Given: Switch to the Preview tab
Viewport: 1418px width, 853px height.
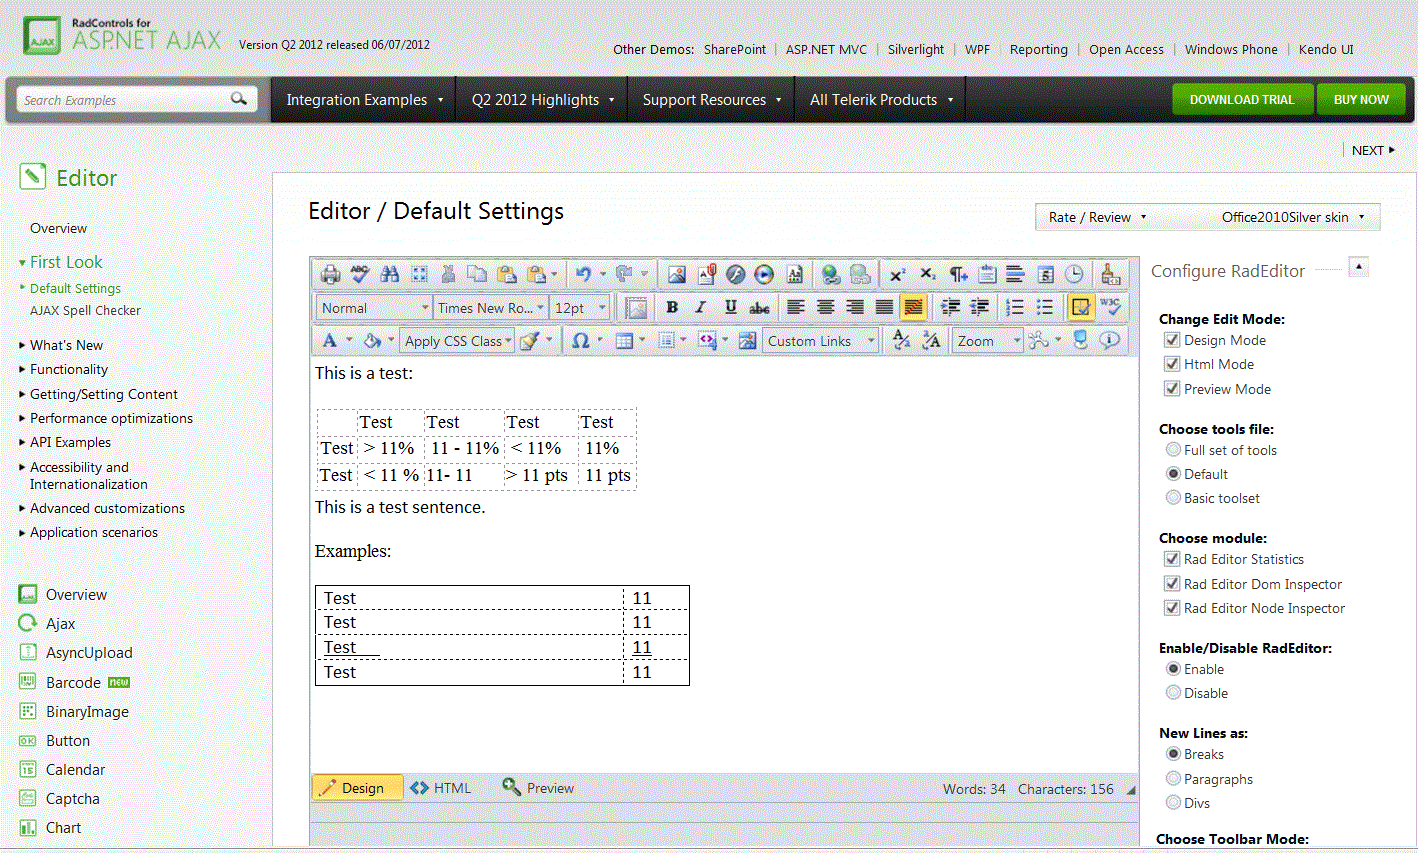Looking at the screenshot, I should click(x=539, y=788).
